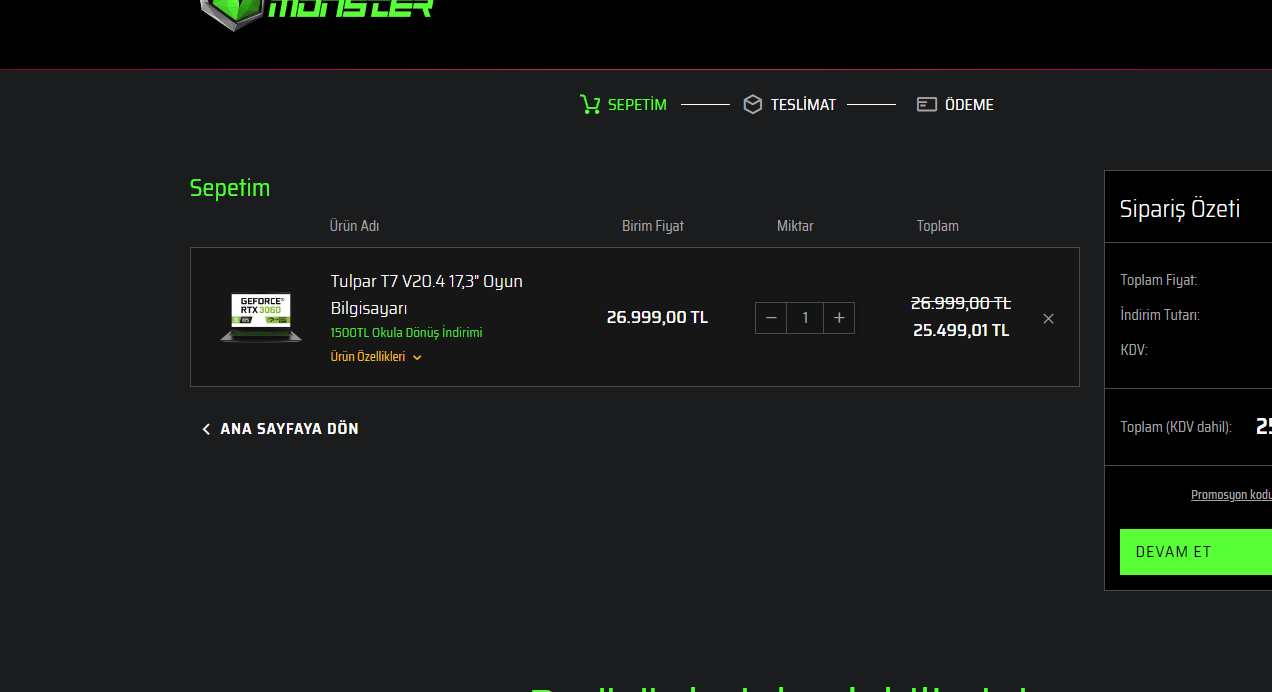Click the Ödeme card icon
This screenshot has width=1272, height=692.
(927, 104)
